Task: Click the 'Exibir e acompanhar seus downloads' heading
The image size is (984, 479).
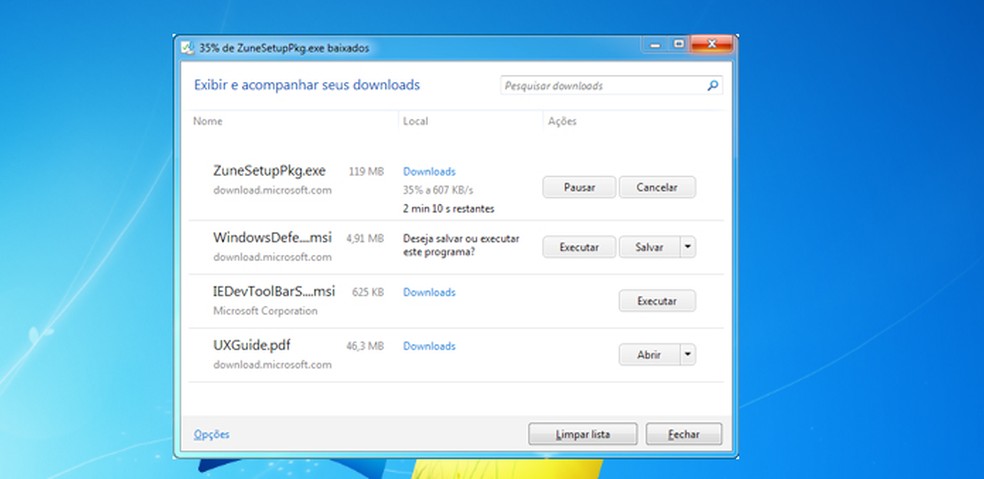Action: [x=307, y=85]
